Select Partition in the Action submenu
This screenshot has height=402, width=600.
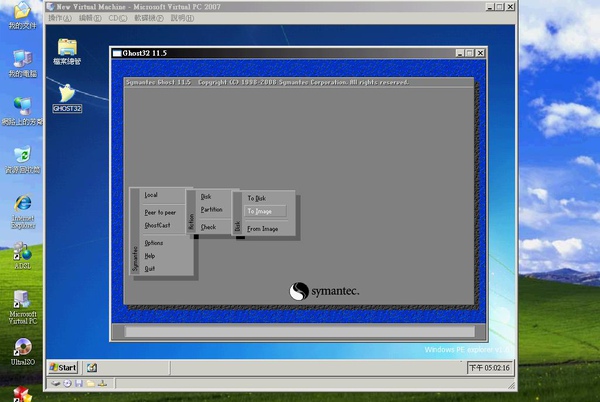[x=212, y=210]
